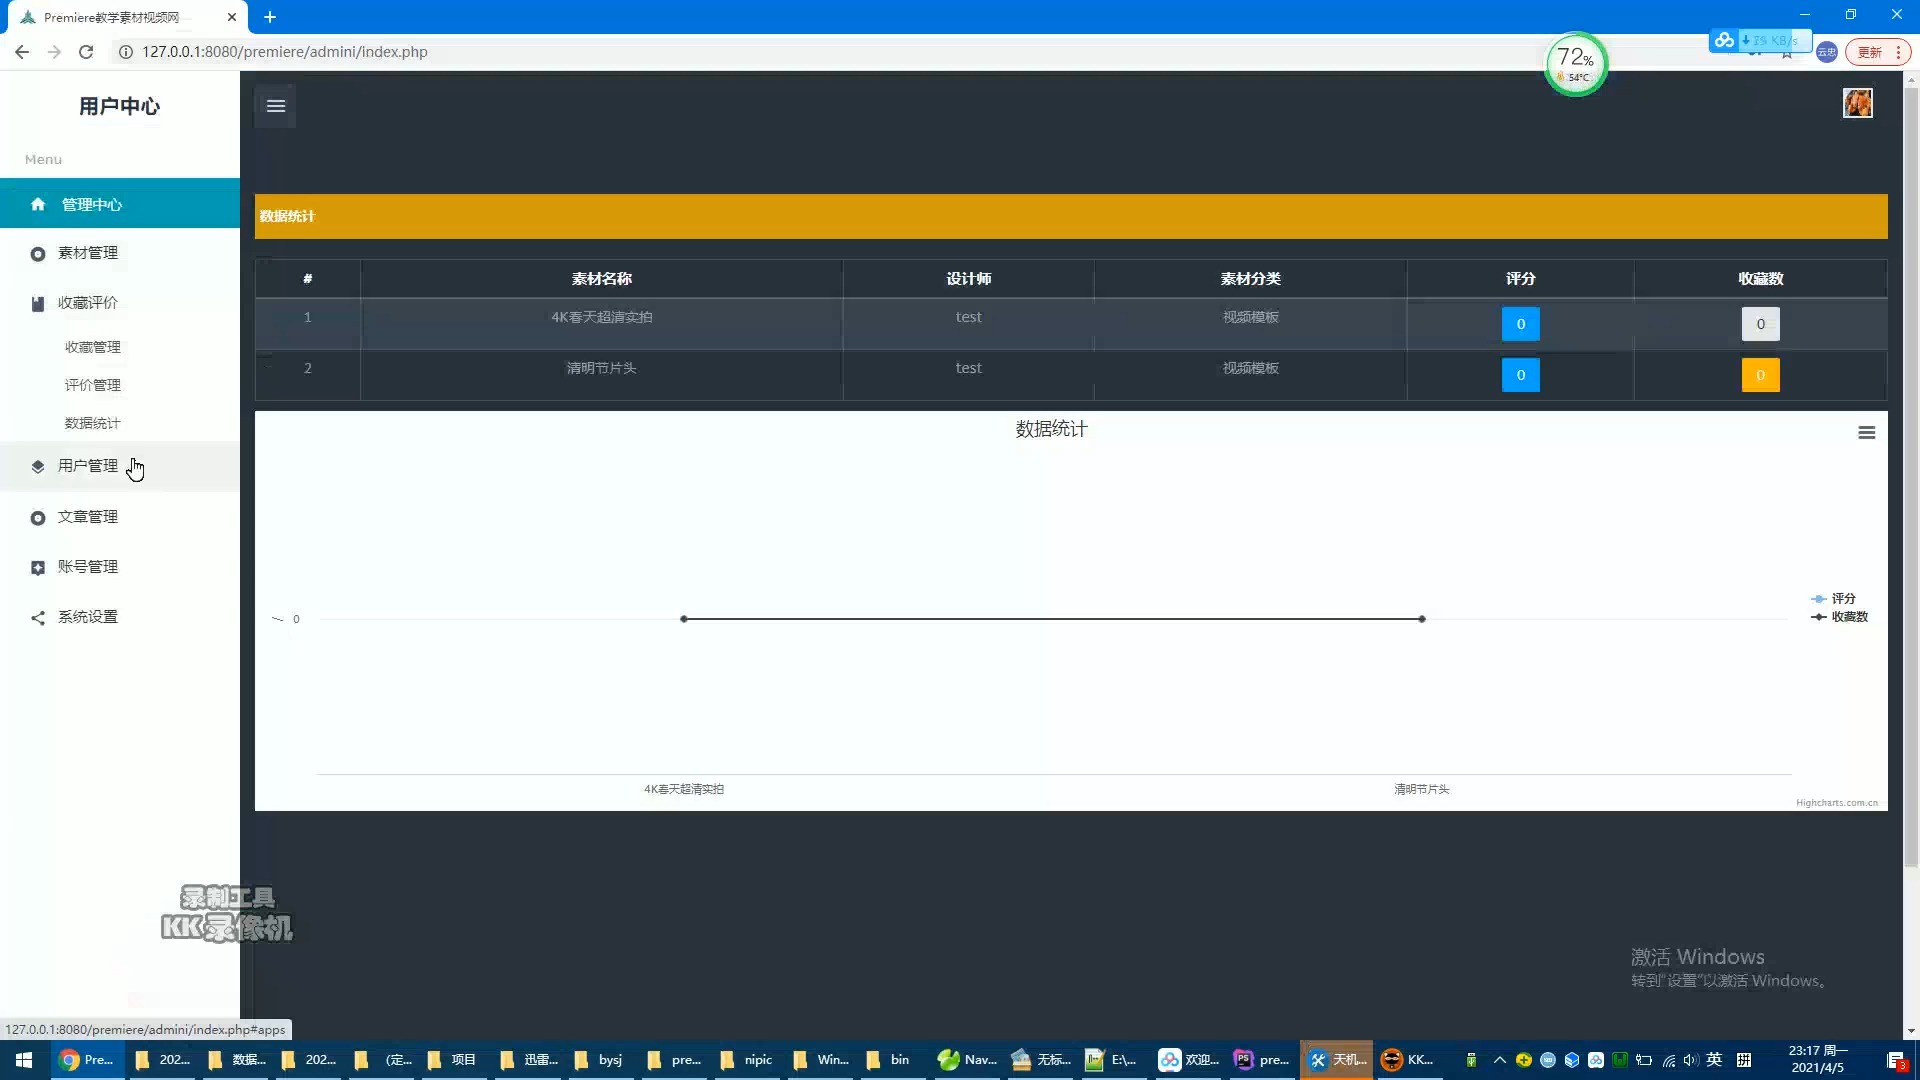The height and width of the screenshot is (1080, 1920).
Task: Click the circle icon beside 素材管理
Action: point(38,254)
